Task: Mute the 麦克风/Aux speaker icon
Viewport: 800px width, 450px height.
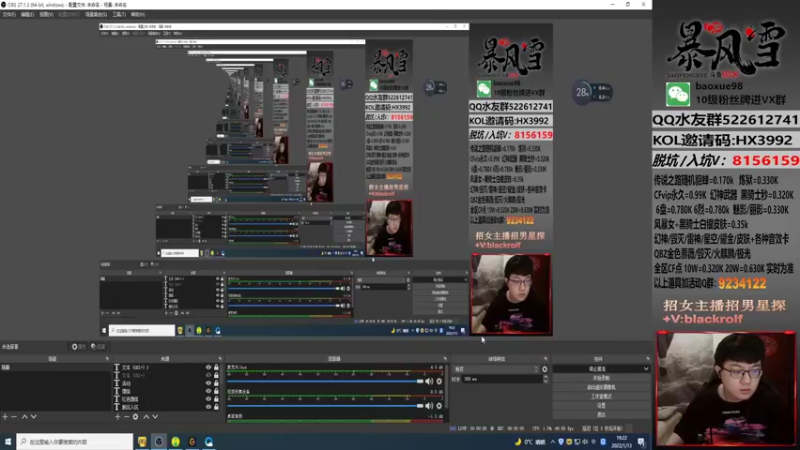Action: [x=429, y=381]
